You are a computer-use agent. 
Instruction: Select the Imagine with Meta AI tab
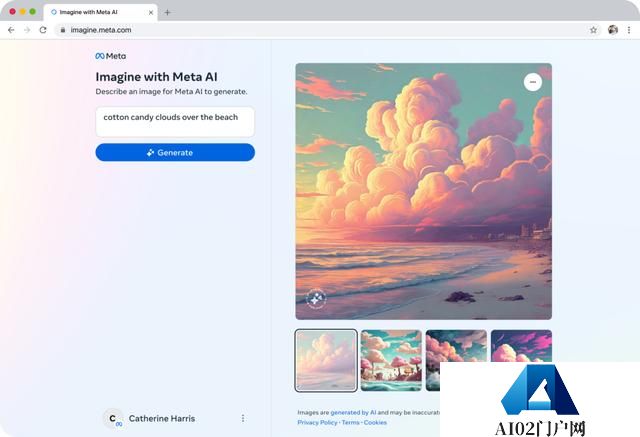(100, 12)
